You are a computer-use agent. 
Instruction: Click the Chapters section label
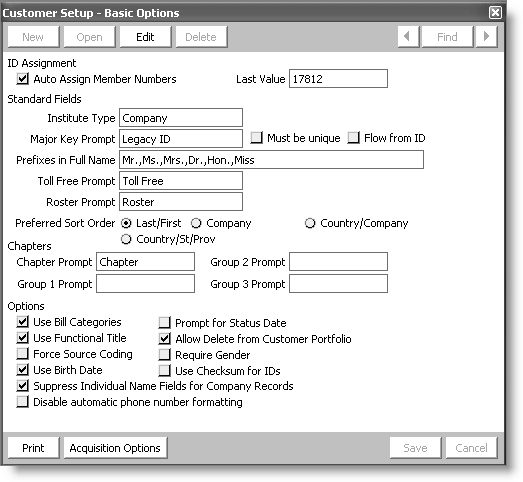[x=29, y=246]
